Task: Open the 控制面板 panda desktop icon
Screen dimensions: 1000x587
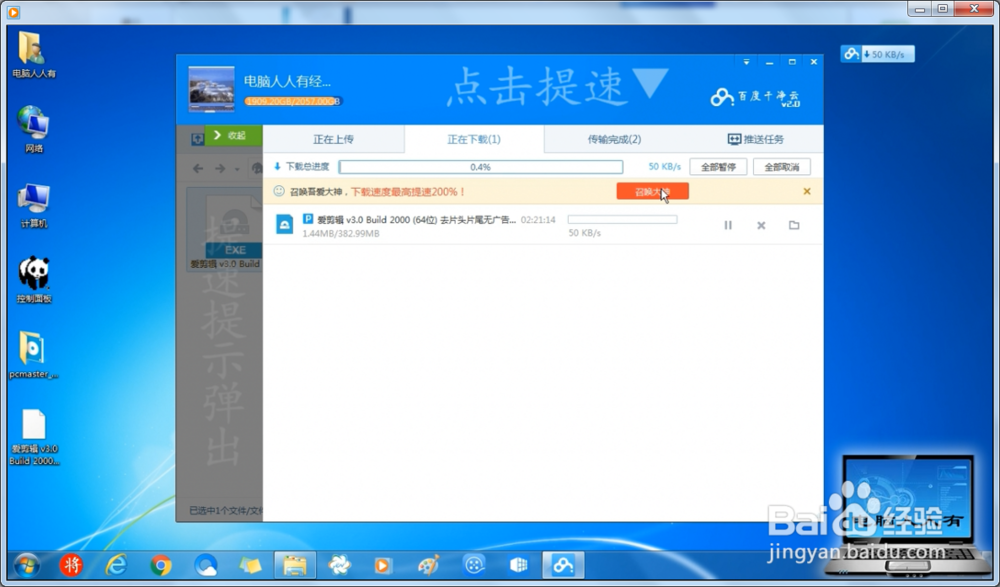Action: [34, 279]
